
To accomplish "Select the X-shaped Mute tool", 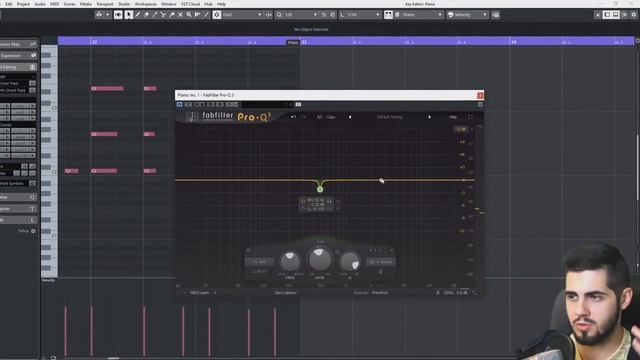I will click(180, 15).
